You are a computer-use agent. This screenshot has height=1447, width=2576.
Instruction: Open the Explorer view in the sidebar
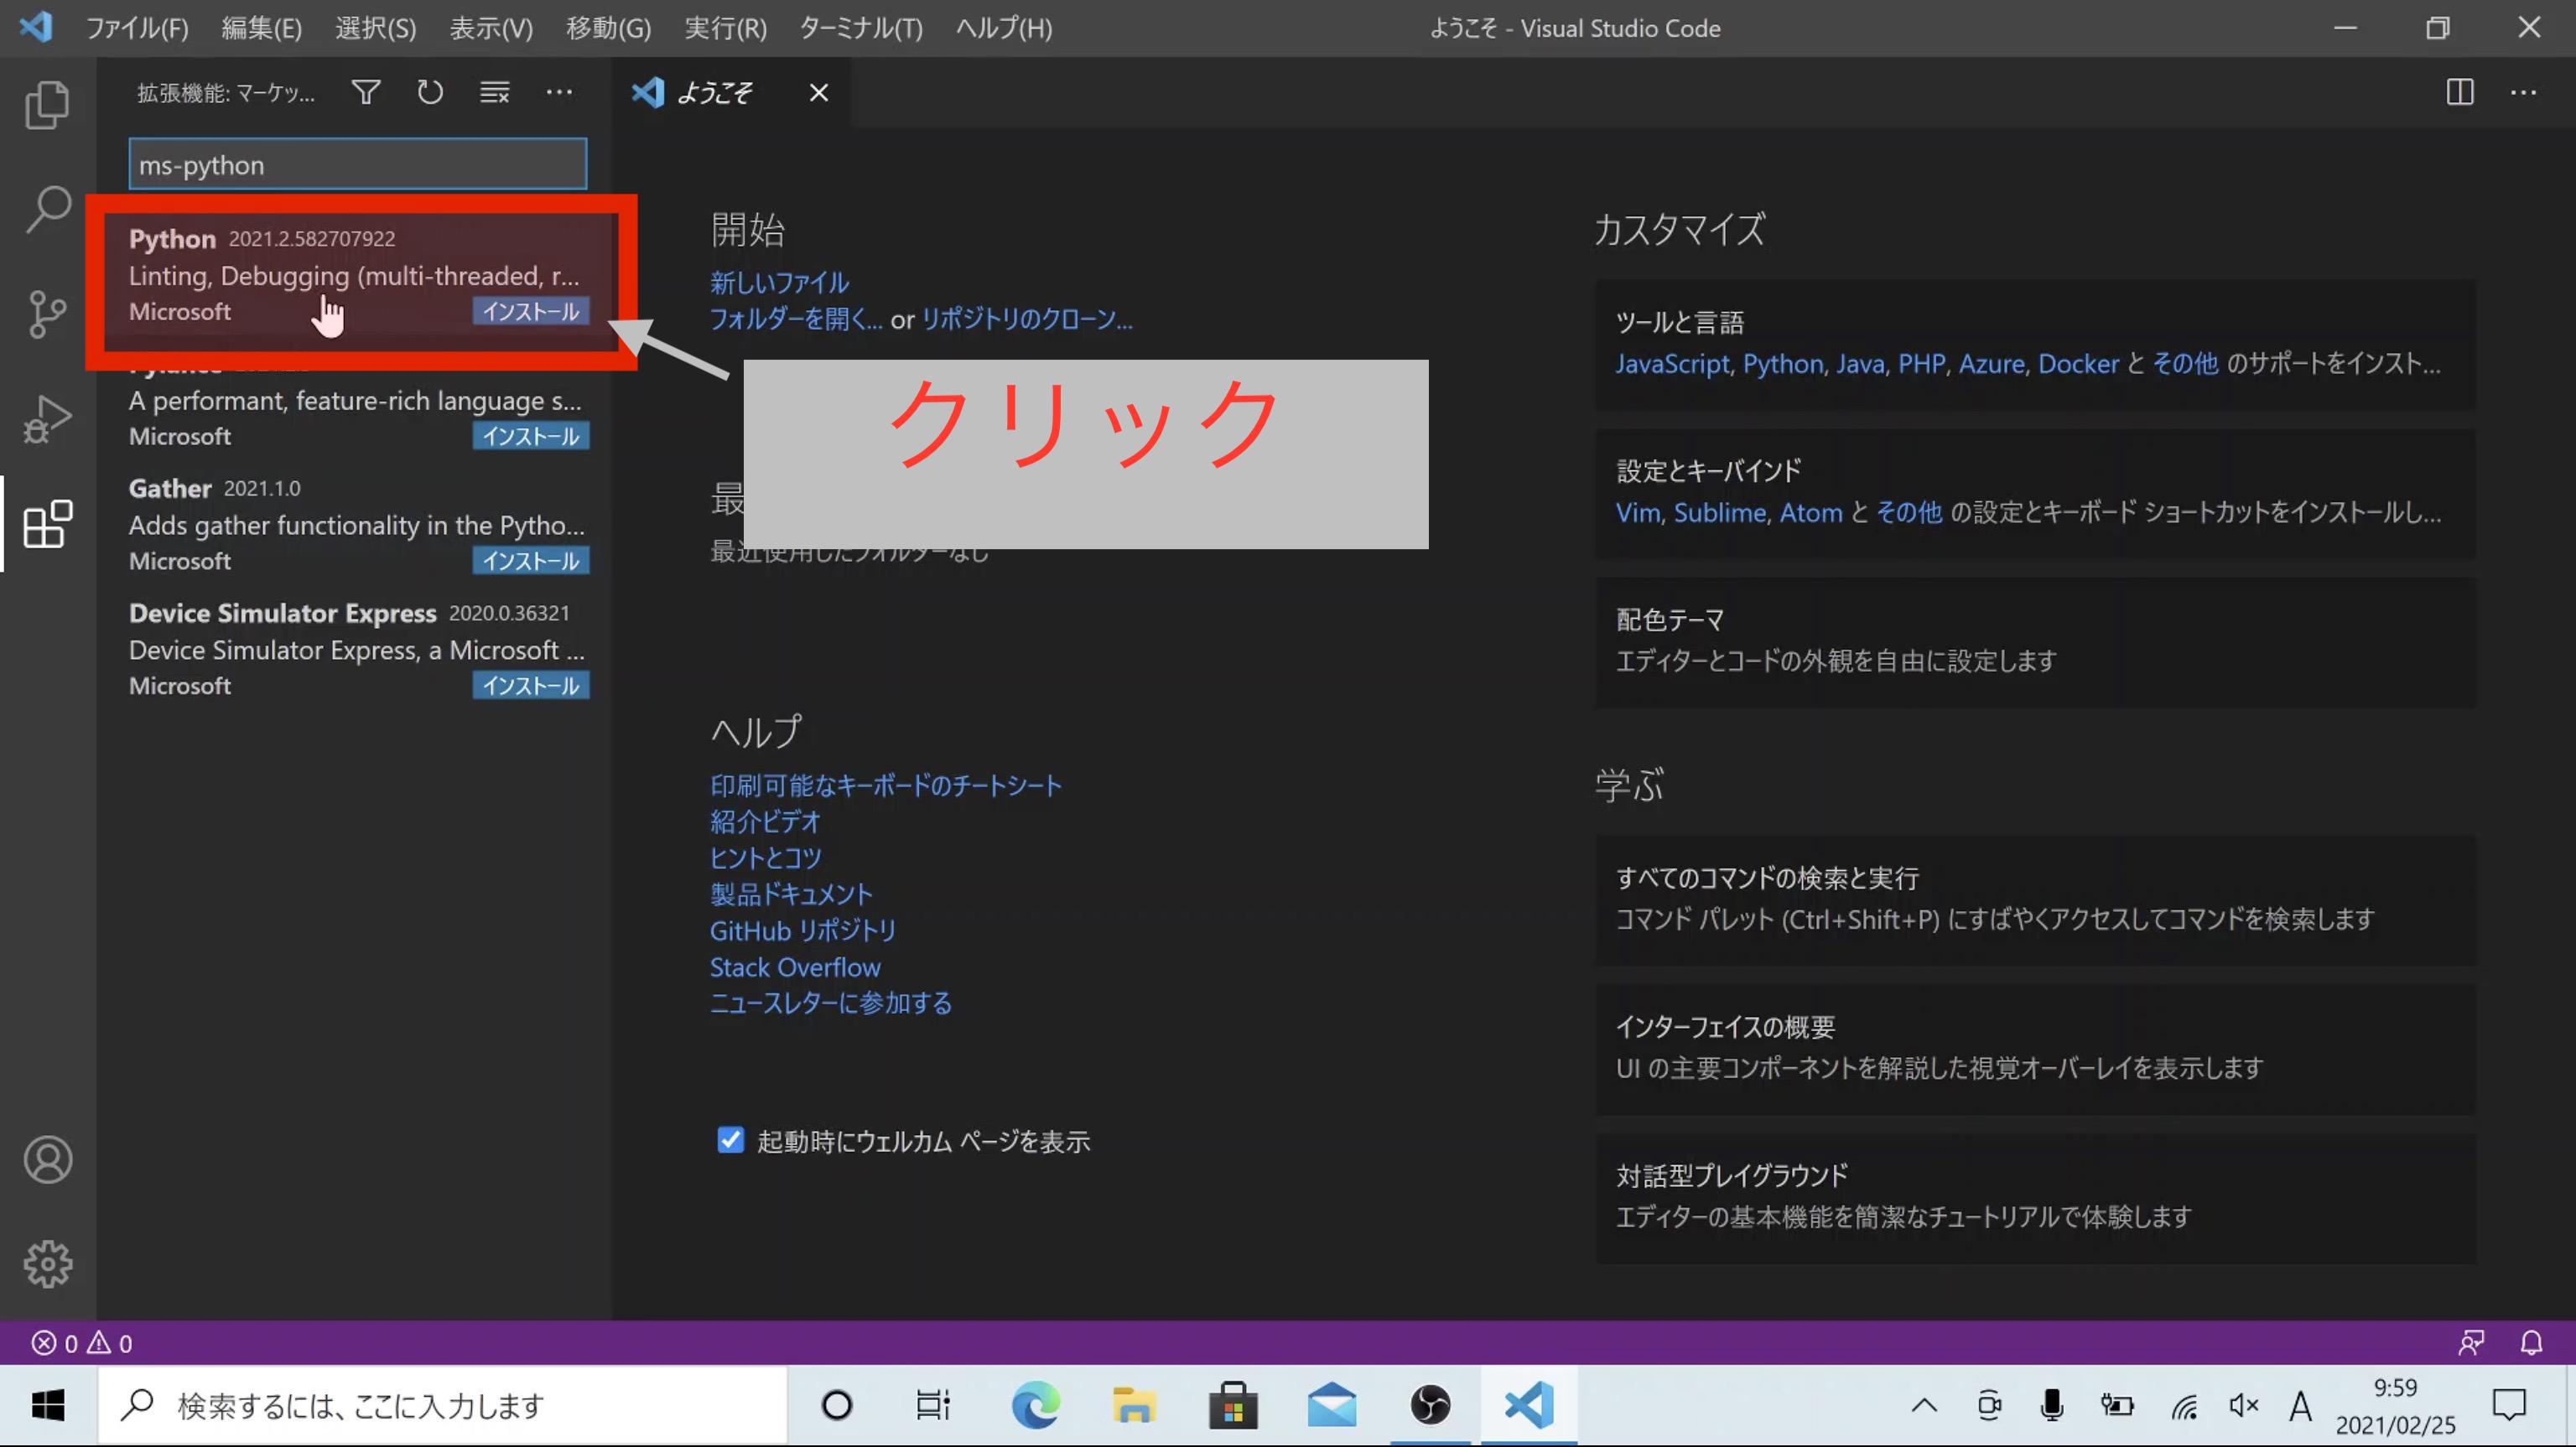coord(47,104)
